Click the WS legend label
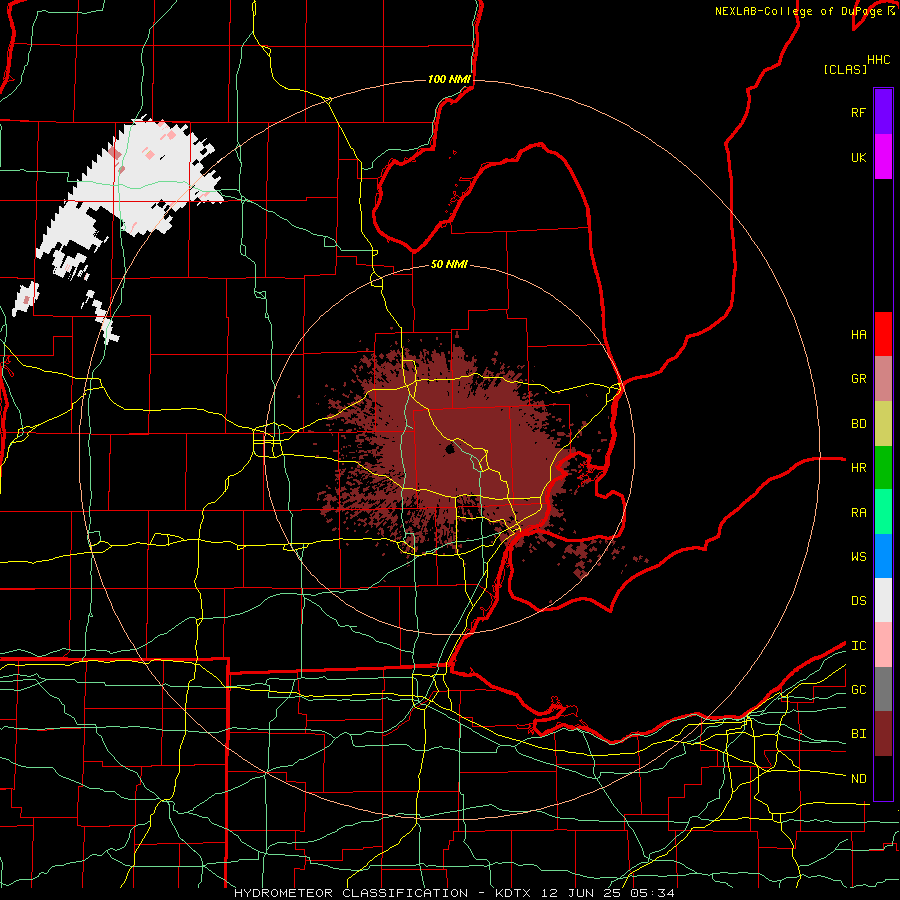 tap(858, 556)
